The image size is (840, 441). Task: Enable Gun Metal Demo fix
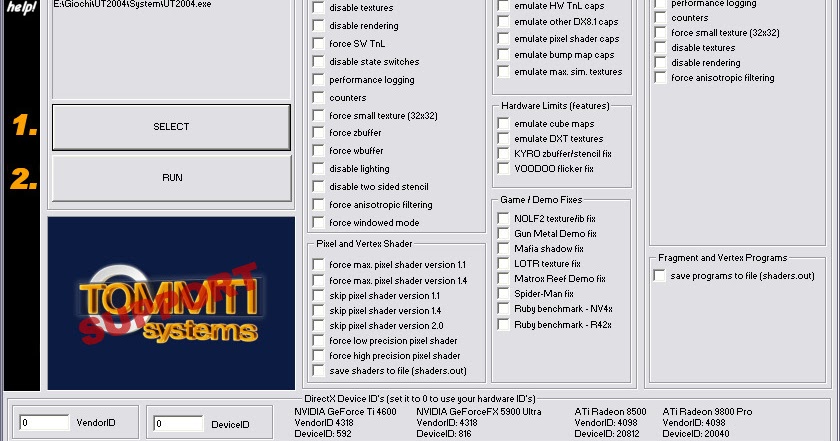point(504,234)
